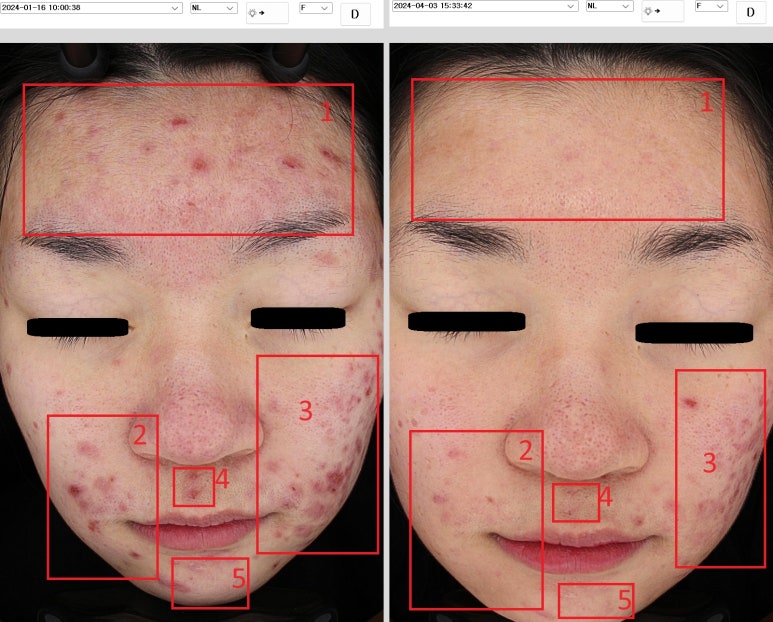The height and width of the screenshot is (622, 773).
Task: Click the light source icon in left panel
Action: pyautogui.click(x=267, y=13)
